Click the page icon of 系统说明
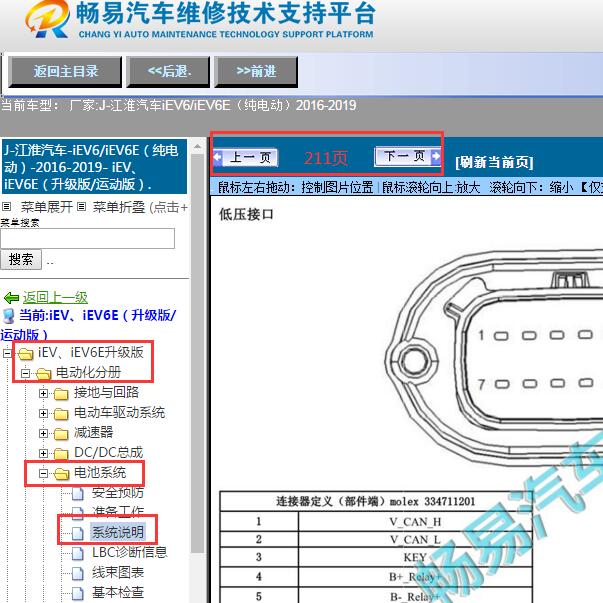This screenshot has height=603, width=603. (78, 533)
